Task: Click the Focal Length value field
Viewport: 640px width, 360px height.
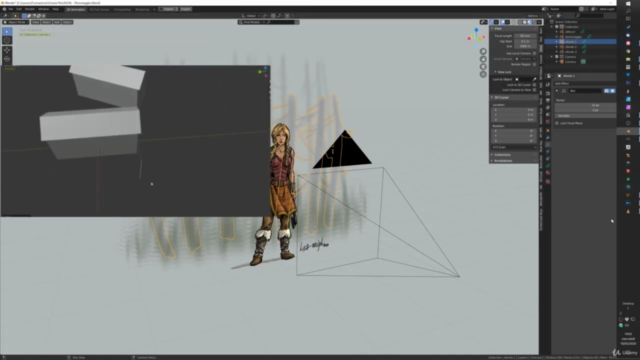Action: [x=525, y=36]
